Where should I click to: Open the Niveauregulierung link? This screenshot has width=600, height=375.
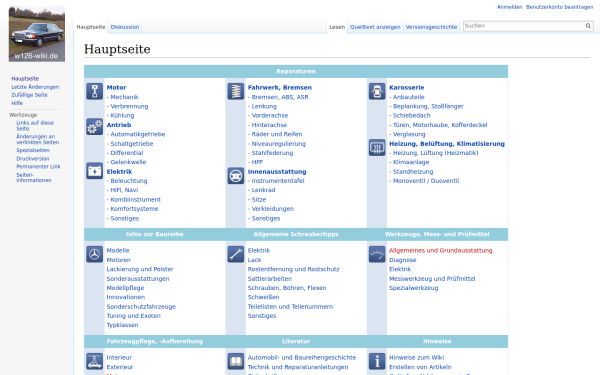coord(279,143)
